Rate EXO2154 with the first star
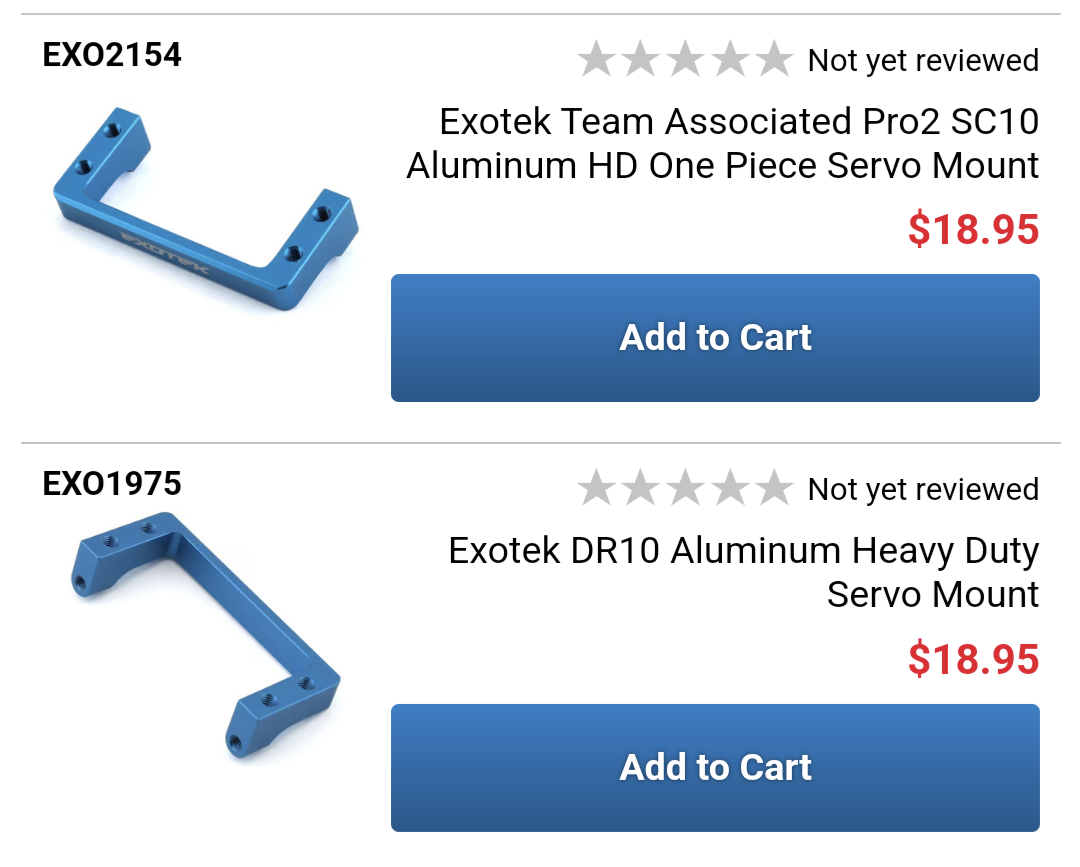The height and width of the screenshot is (867, 1080). coord(596,59)
